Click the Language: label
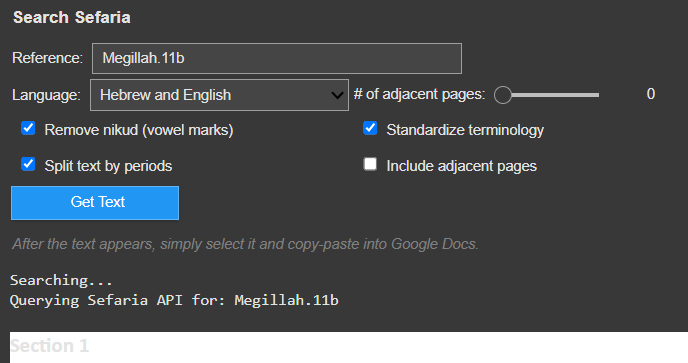 (46, 95)
